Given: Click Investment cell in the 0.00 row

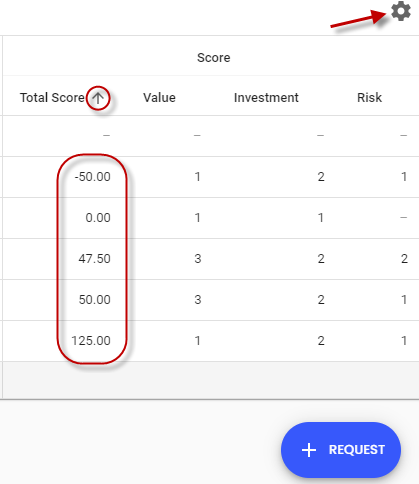Looking at the screenshot, I should coord(321,218).
